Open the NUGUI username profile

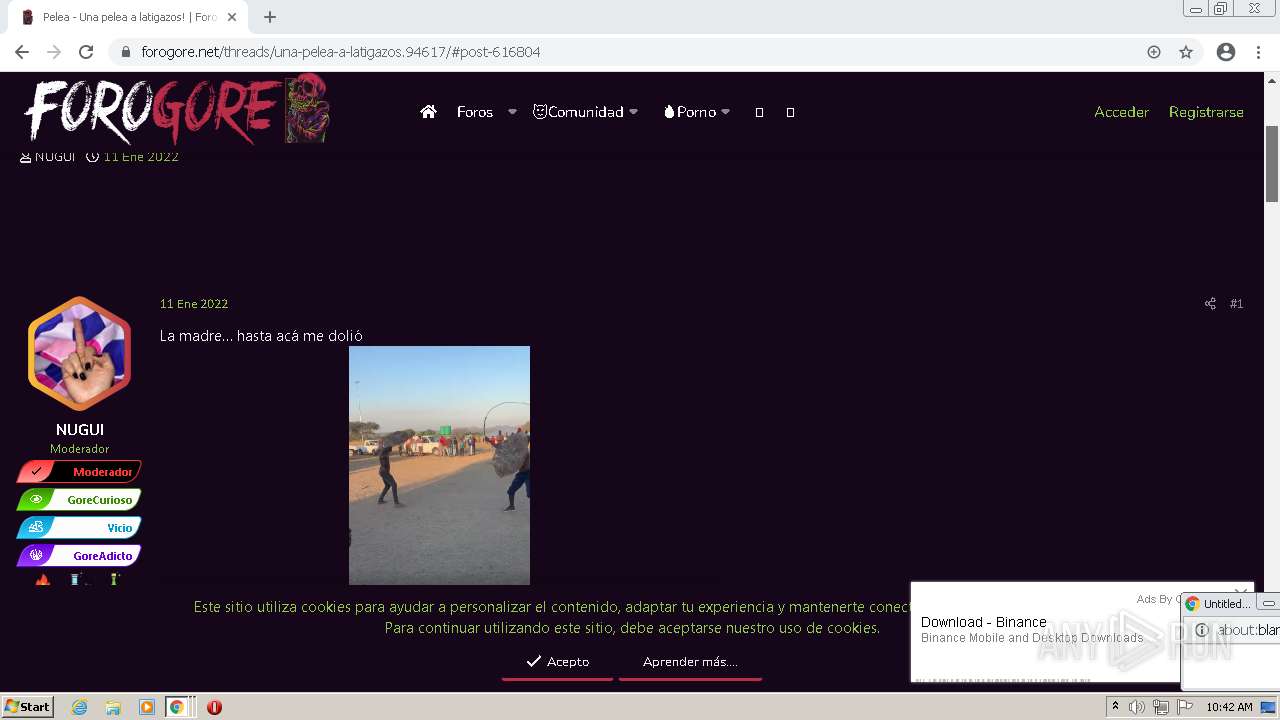[80, 430]
